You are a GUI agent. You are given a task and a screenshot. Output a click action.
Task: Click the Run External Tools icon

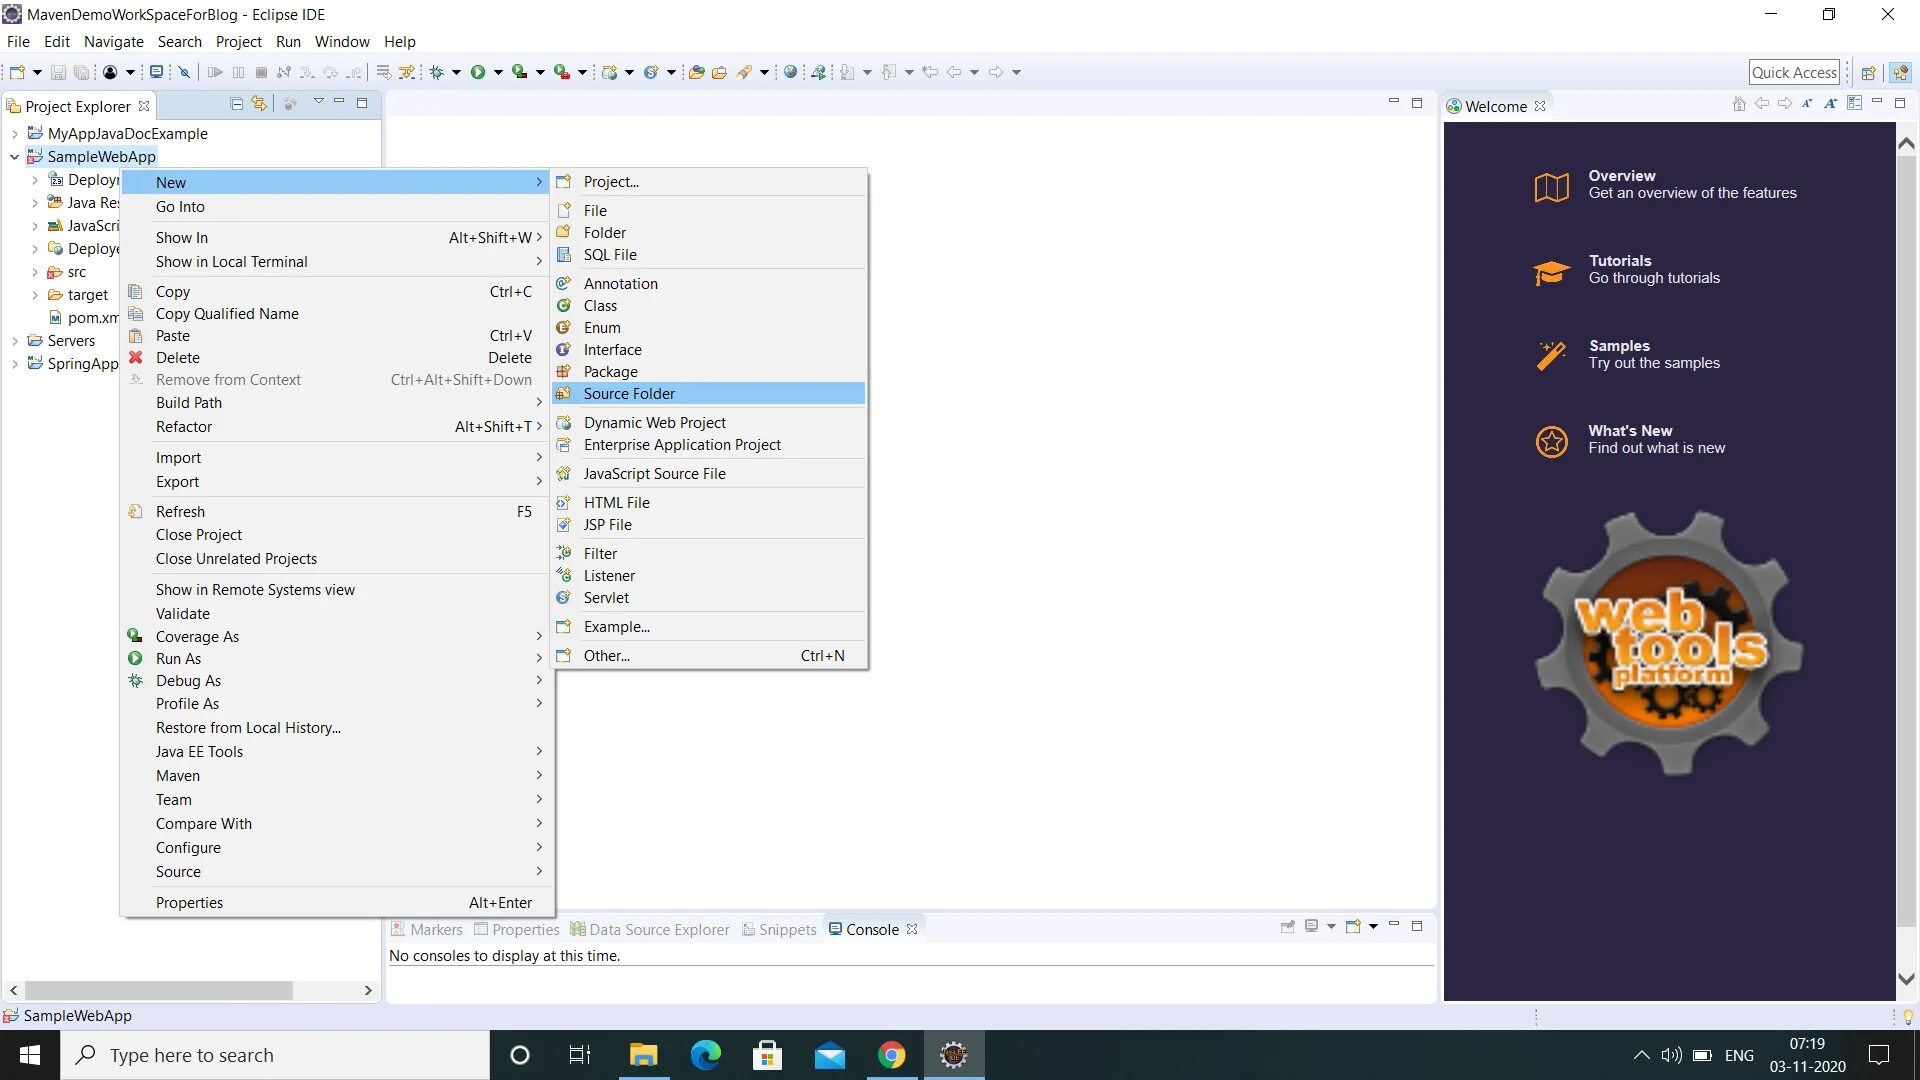click(562, 72)
